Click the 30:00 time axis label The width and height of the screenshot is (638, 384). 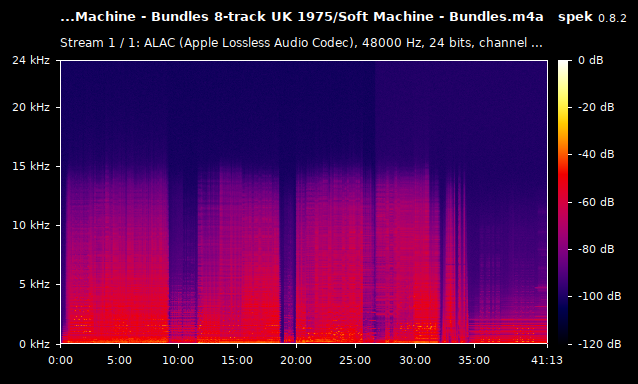(x=415, y=360)
